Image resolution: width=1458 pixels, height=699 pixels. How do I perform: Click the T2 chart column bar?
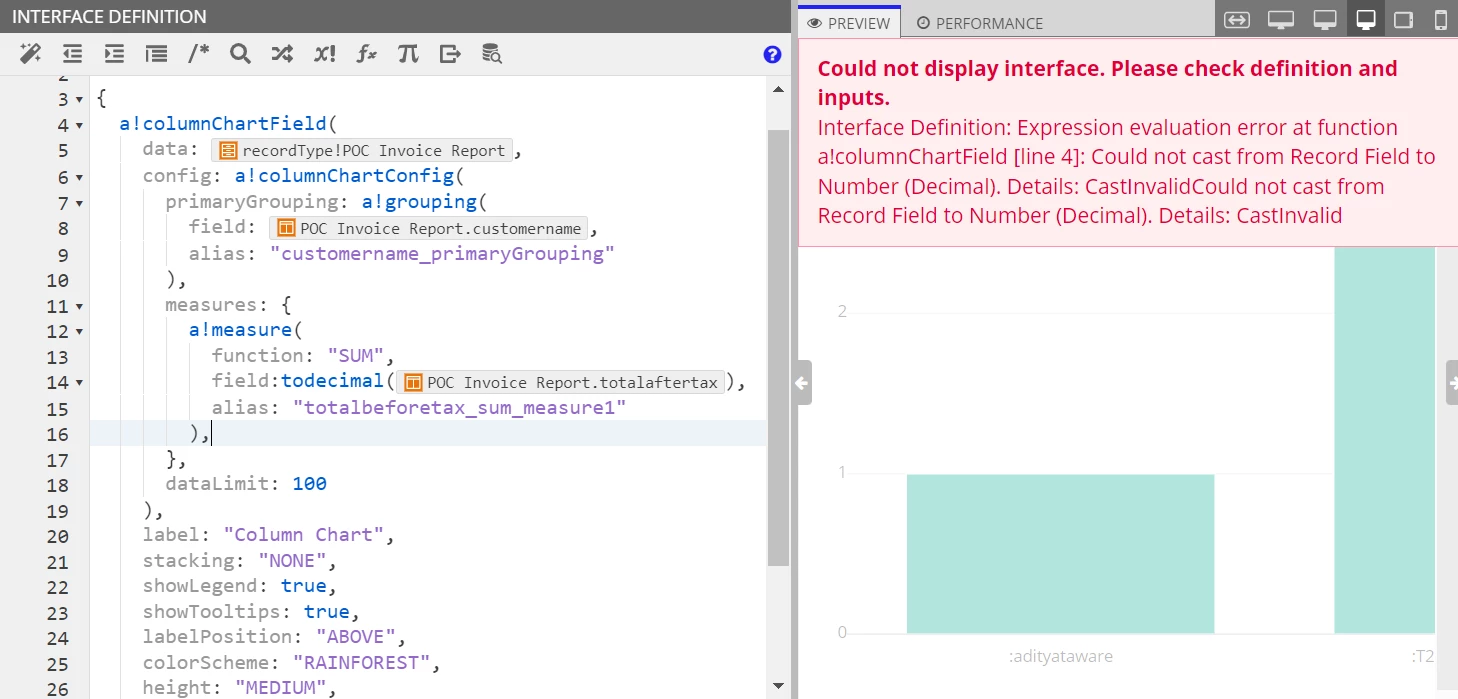click(1384, 440)
